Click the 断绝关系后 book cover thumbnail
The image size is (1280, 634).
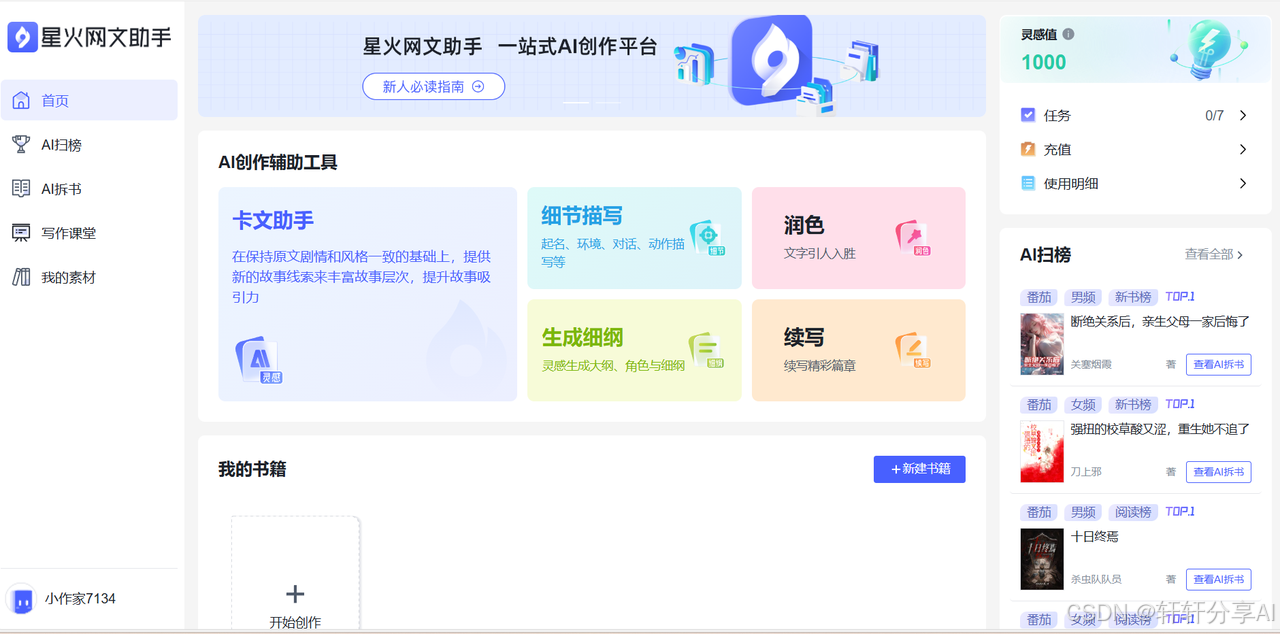(1041, 344)
